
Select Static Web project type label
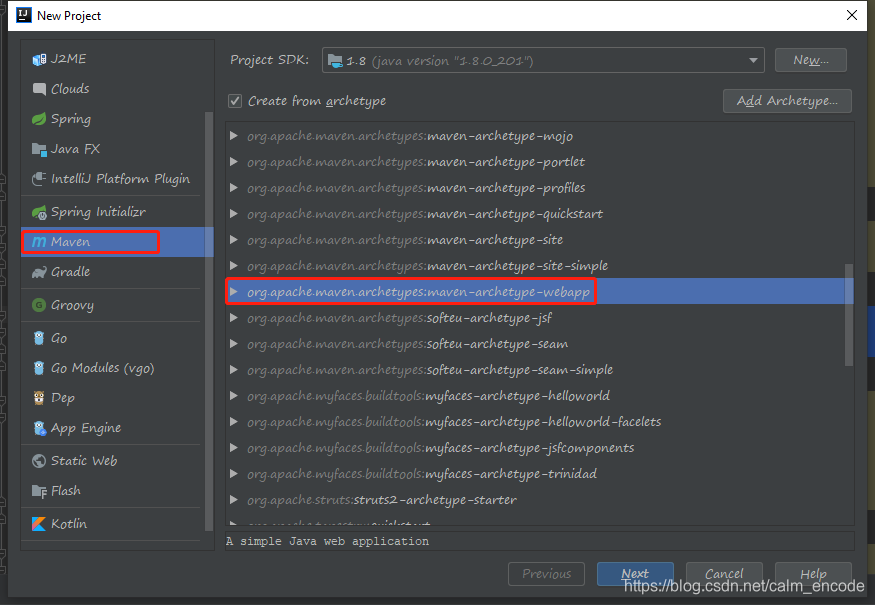(84, 460)
